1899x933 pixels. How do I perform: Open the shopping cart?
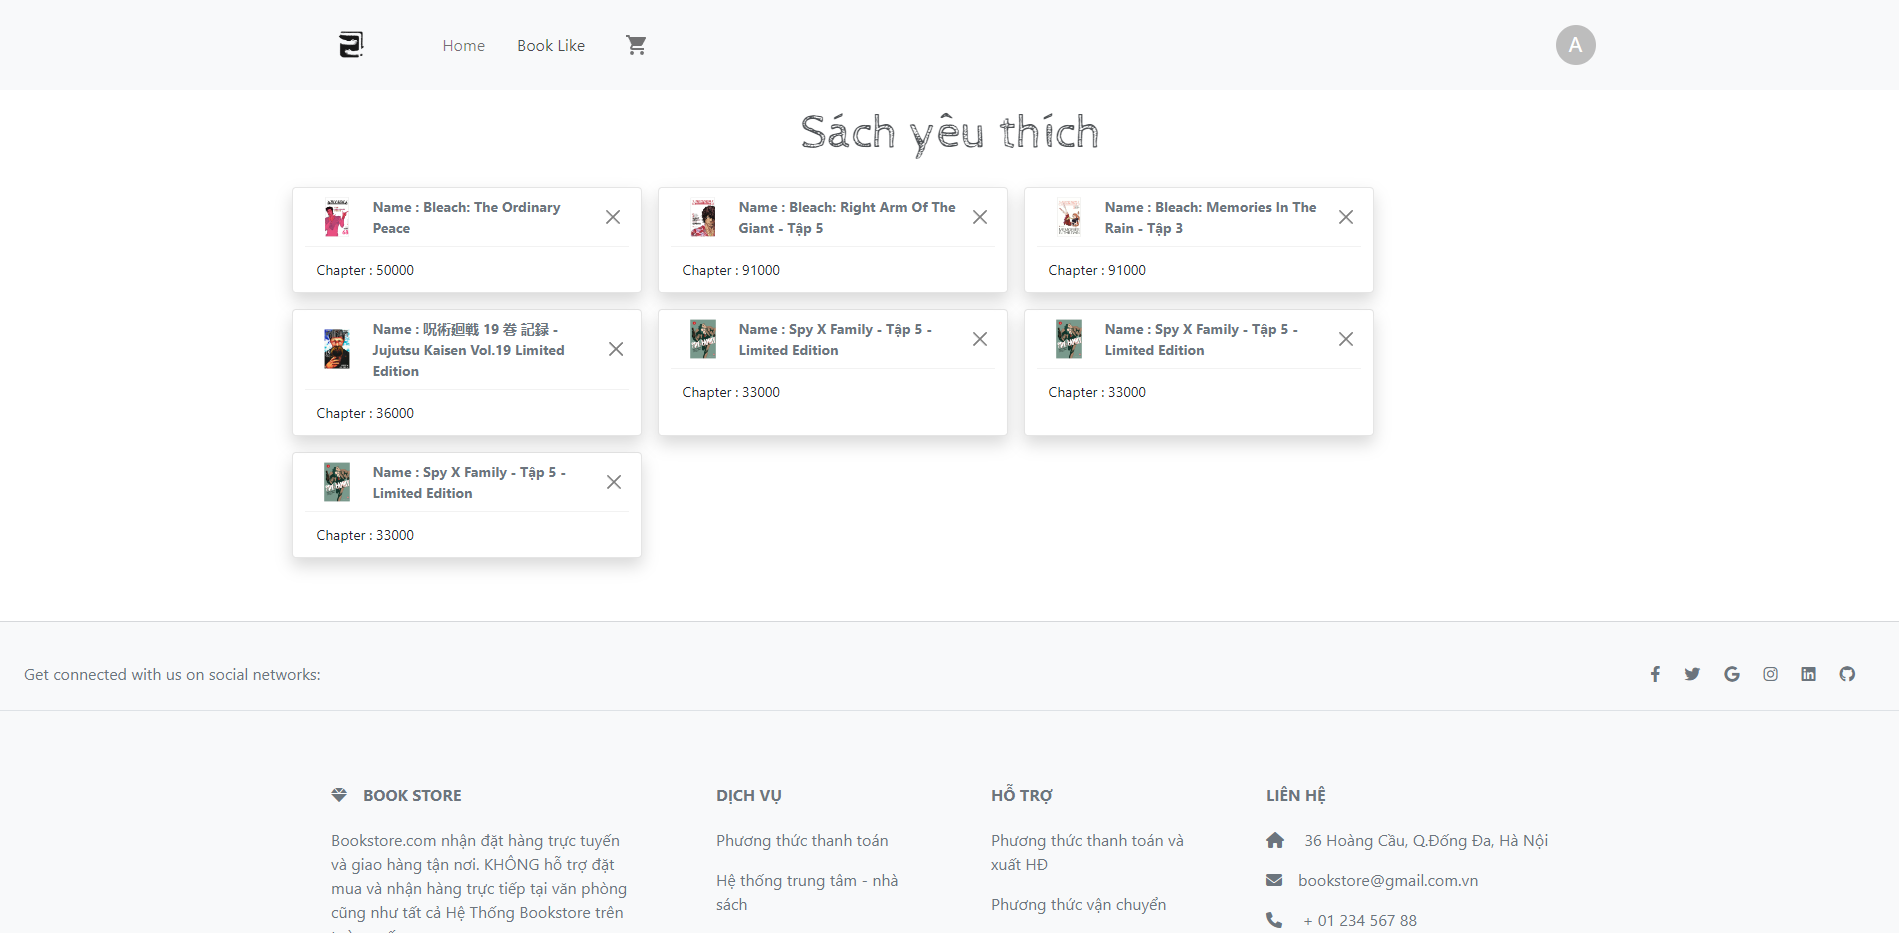coord(636,44)
